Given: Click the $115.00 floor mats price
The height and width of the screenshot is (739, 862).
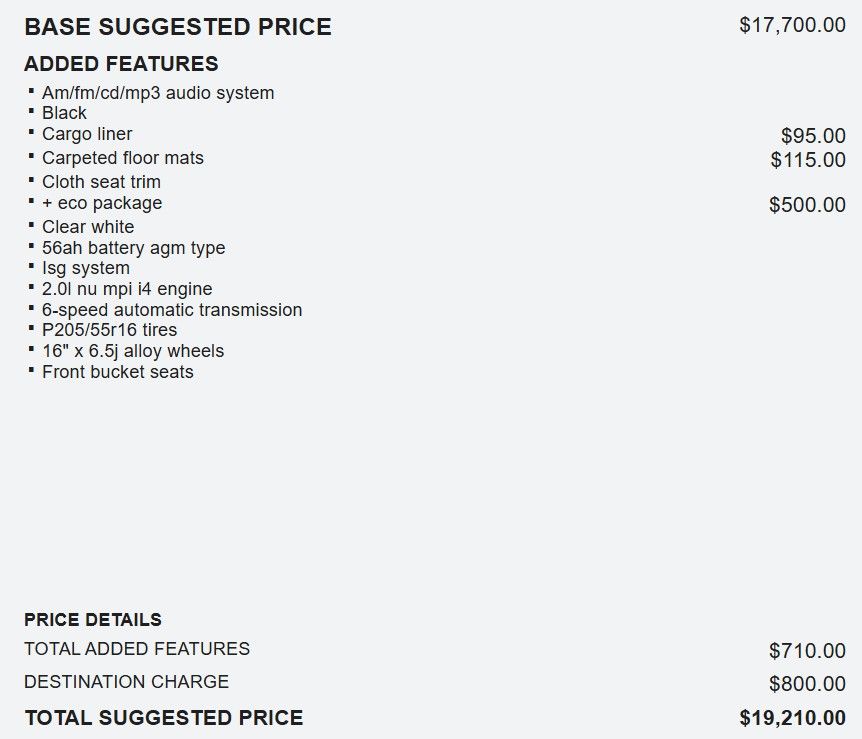Looking at the screenshot, I should click(x=808, y=160).
